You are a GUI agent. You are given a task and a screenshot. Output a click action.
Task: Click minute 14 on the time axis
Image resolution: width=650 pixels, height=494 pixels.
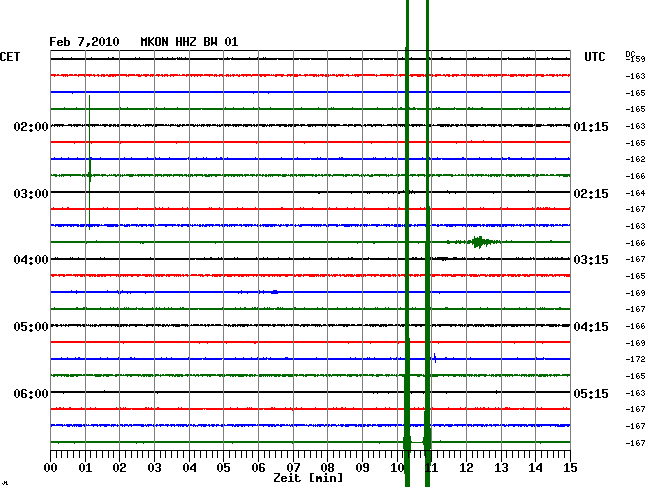click(x=536, y=467)
